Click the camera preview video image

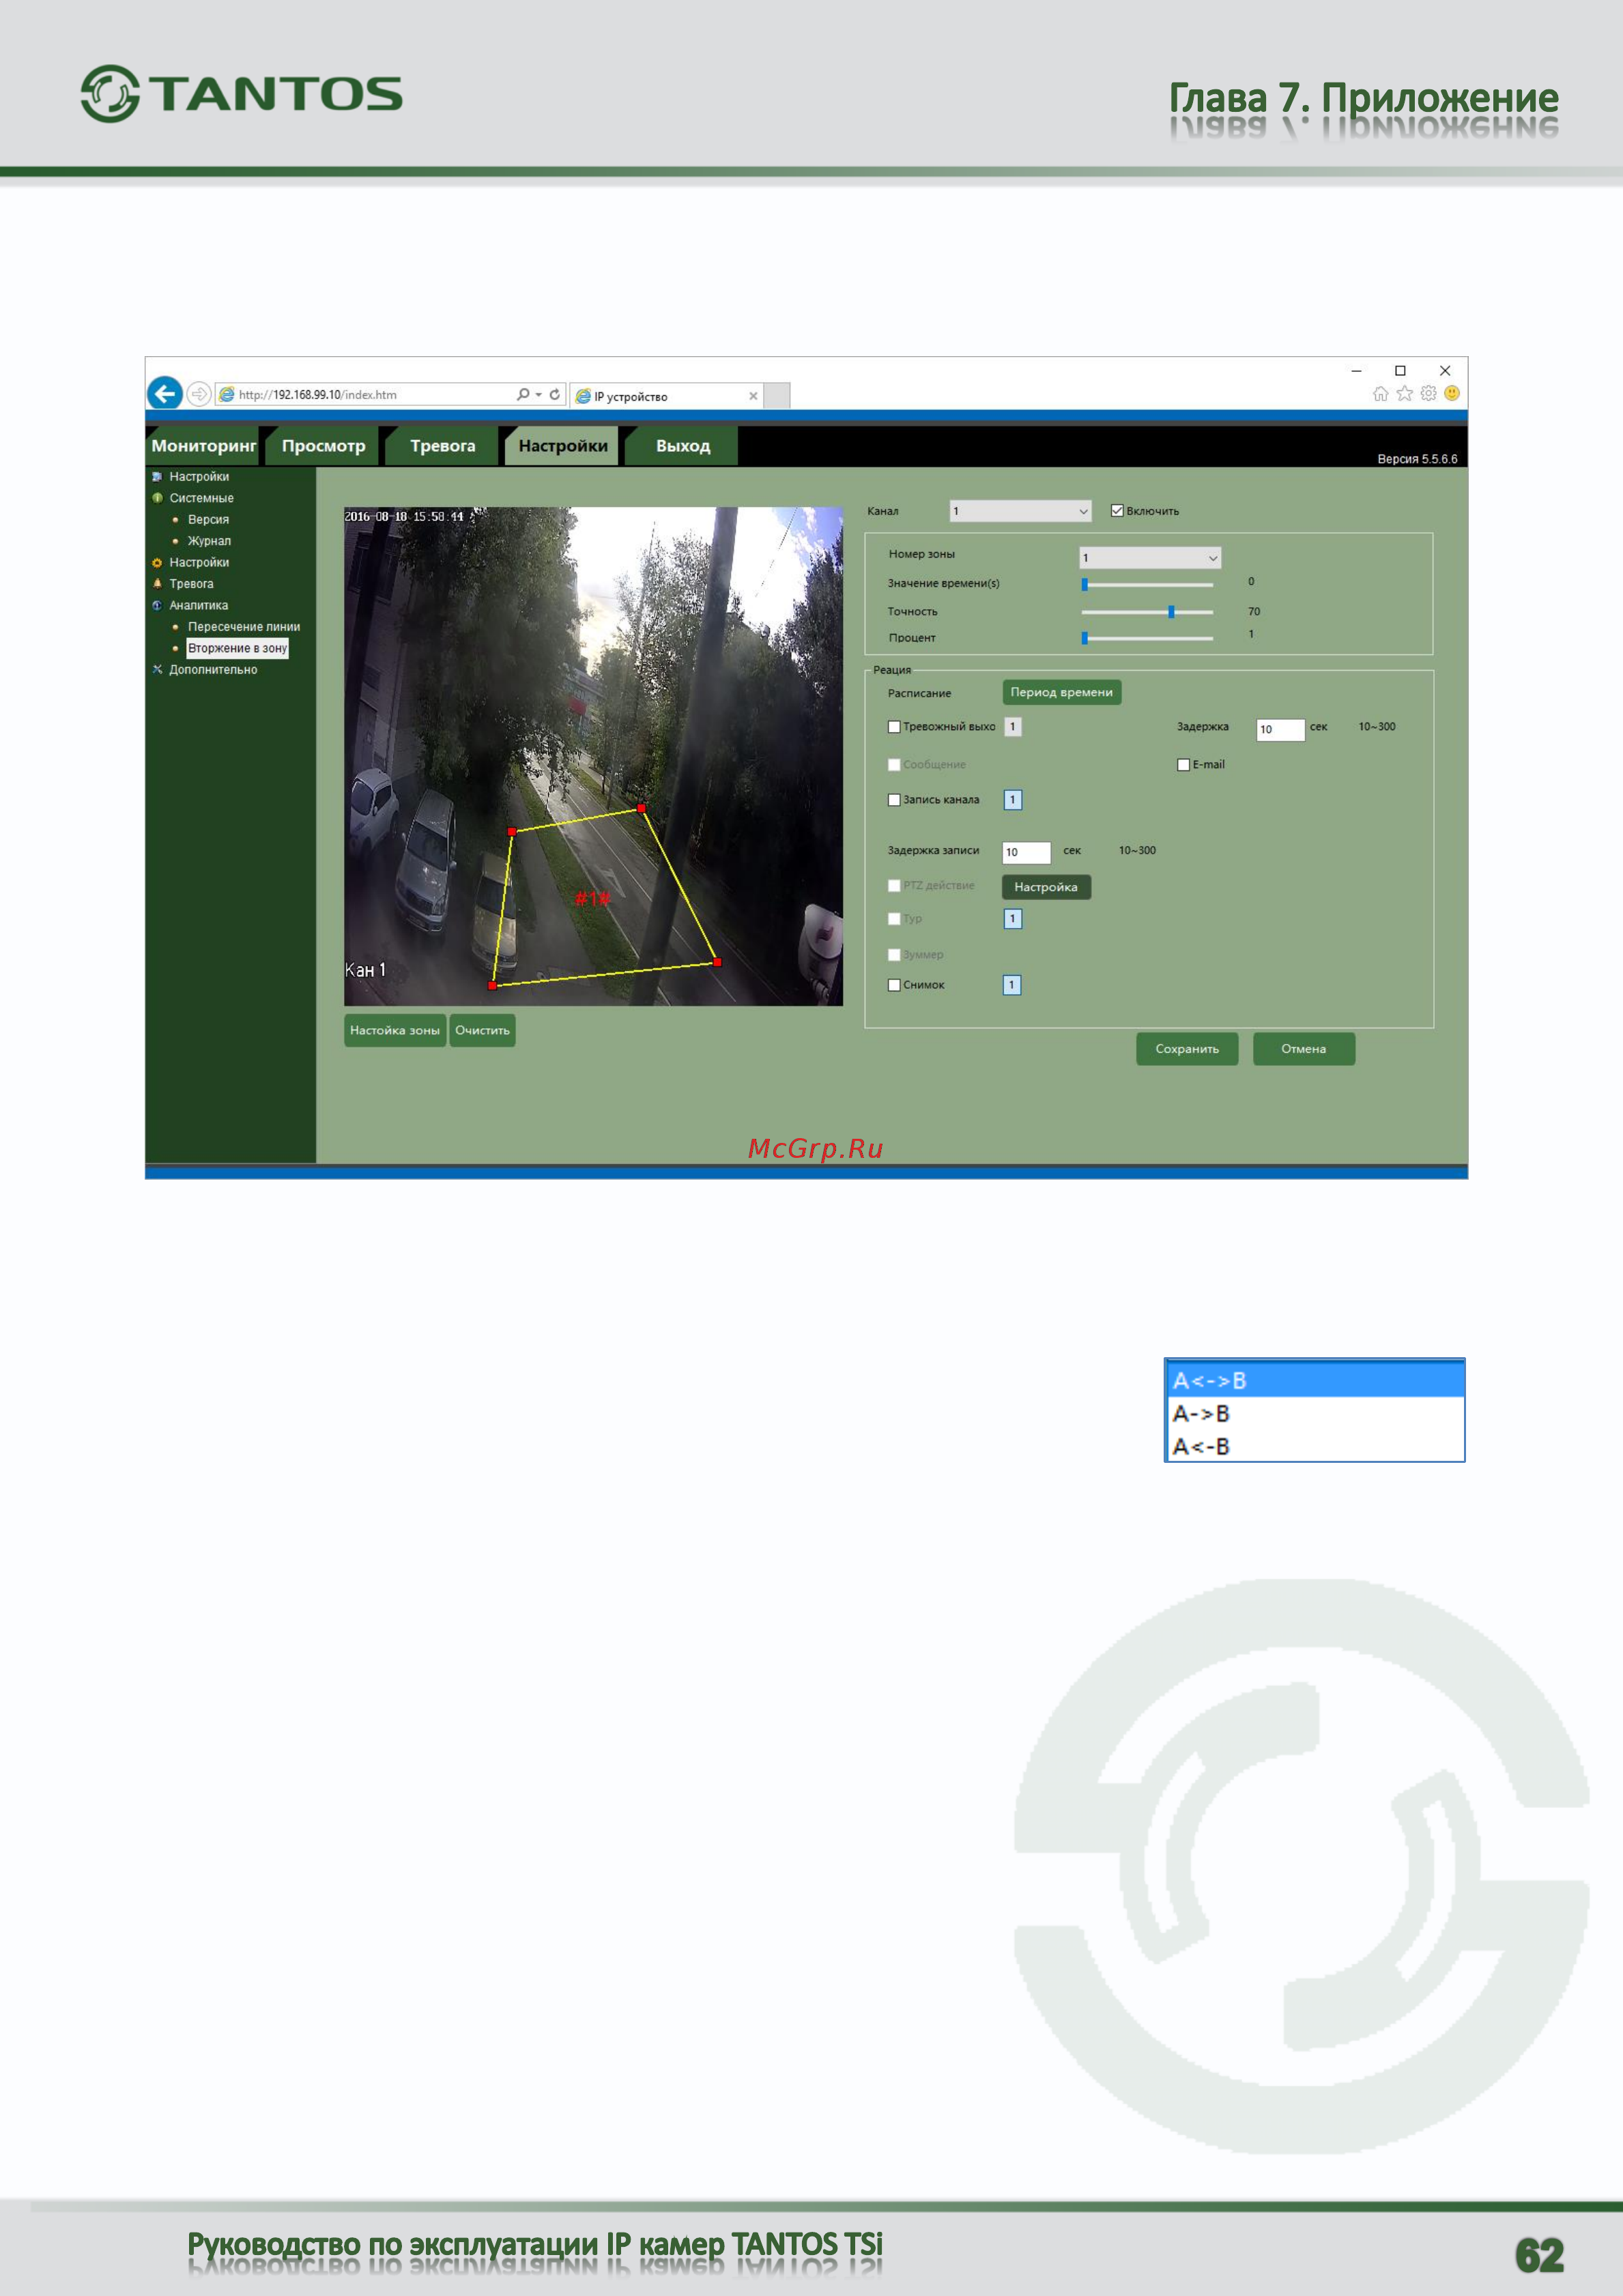click(x=593, y=756)
